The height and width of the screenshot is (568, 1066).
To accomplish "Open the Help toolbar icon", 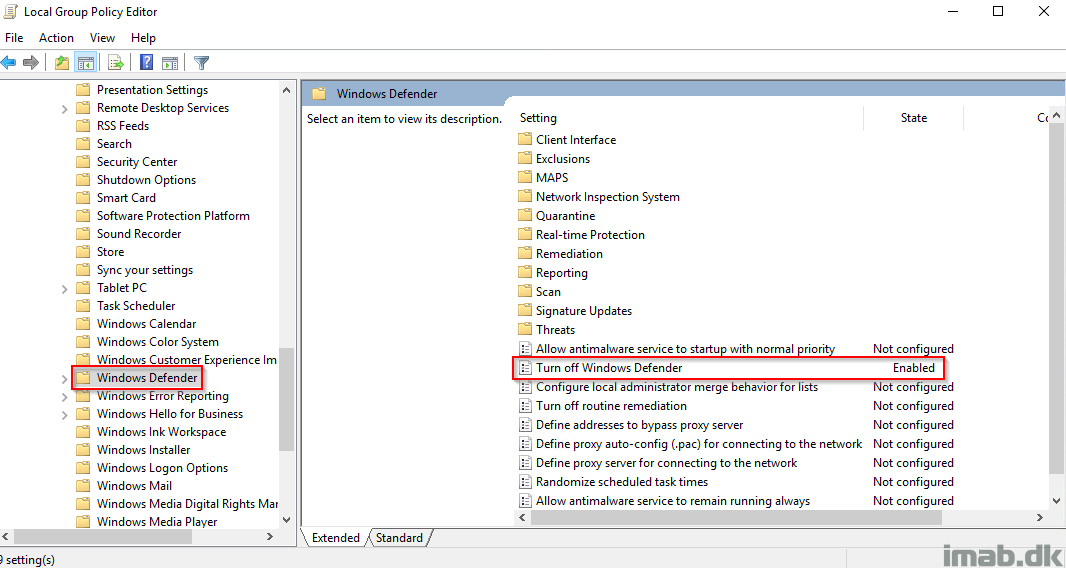I will (x=146, y=63).
